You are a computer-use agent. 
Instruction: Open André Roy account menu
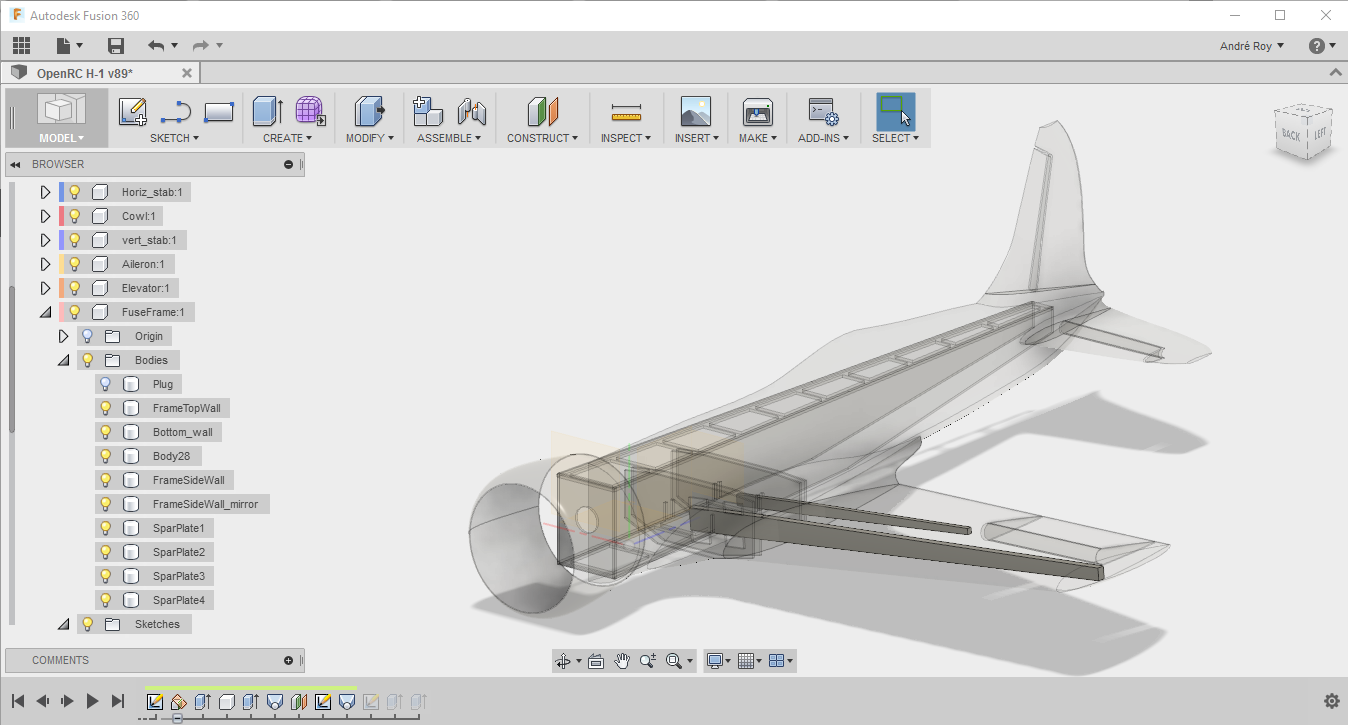coord(1252,46)
